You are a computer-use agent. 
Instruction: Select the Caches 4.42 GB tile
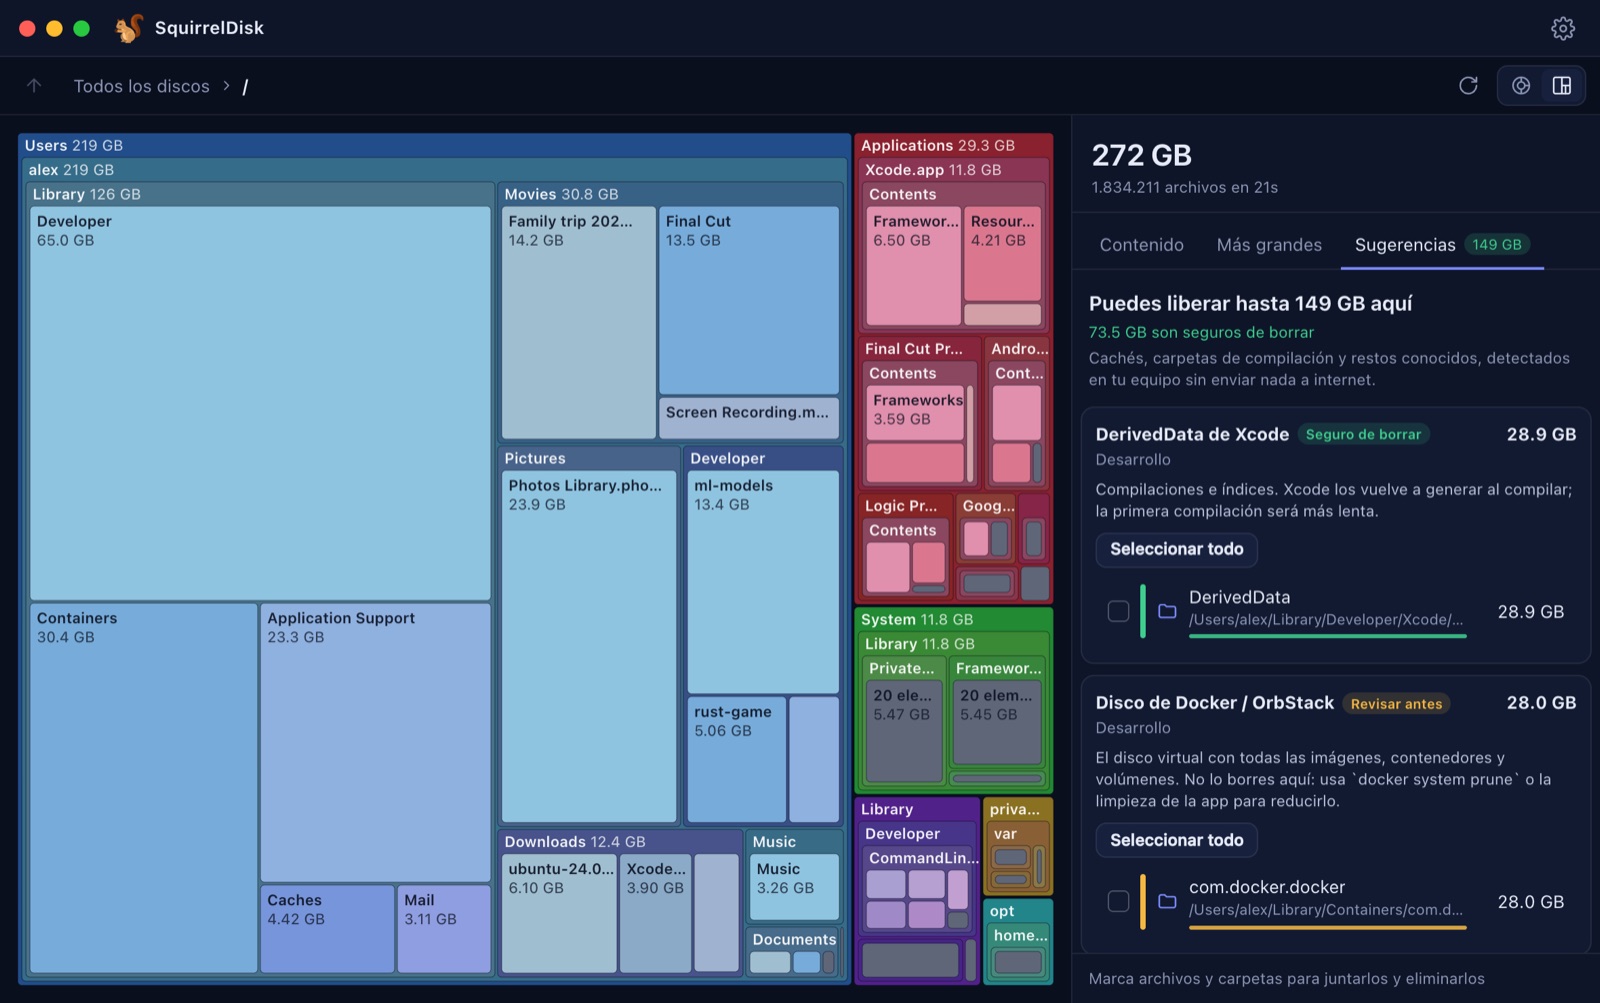327,929
